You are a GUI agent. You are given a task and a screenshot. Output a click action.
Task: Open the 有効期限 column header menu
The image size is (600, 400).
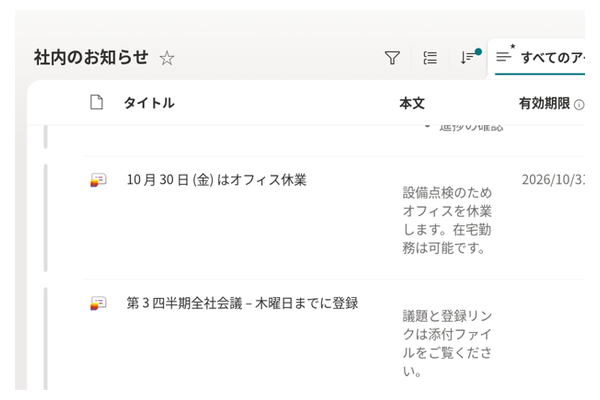545,103
